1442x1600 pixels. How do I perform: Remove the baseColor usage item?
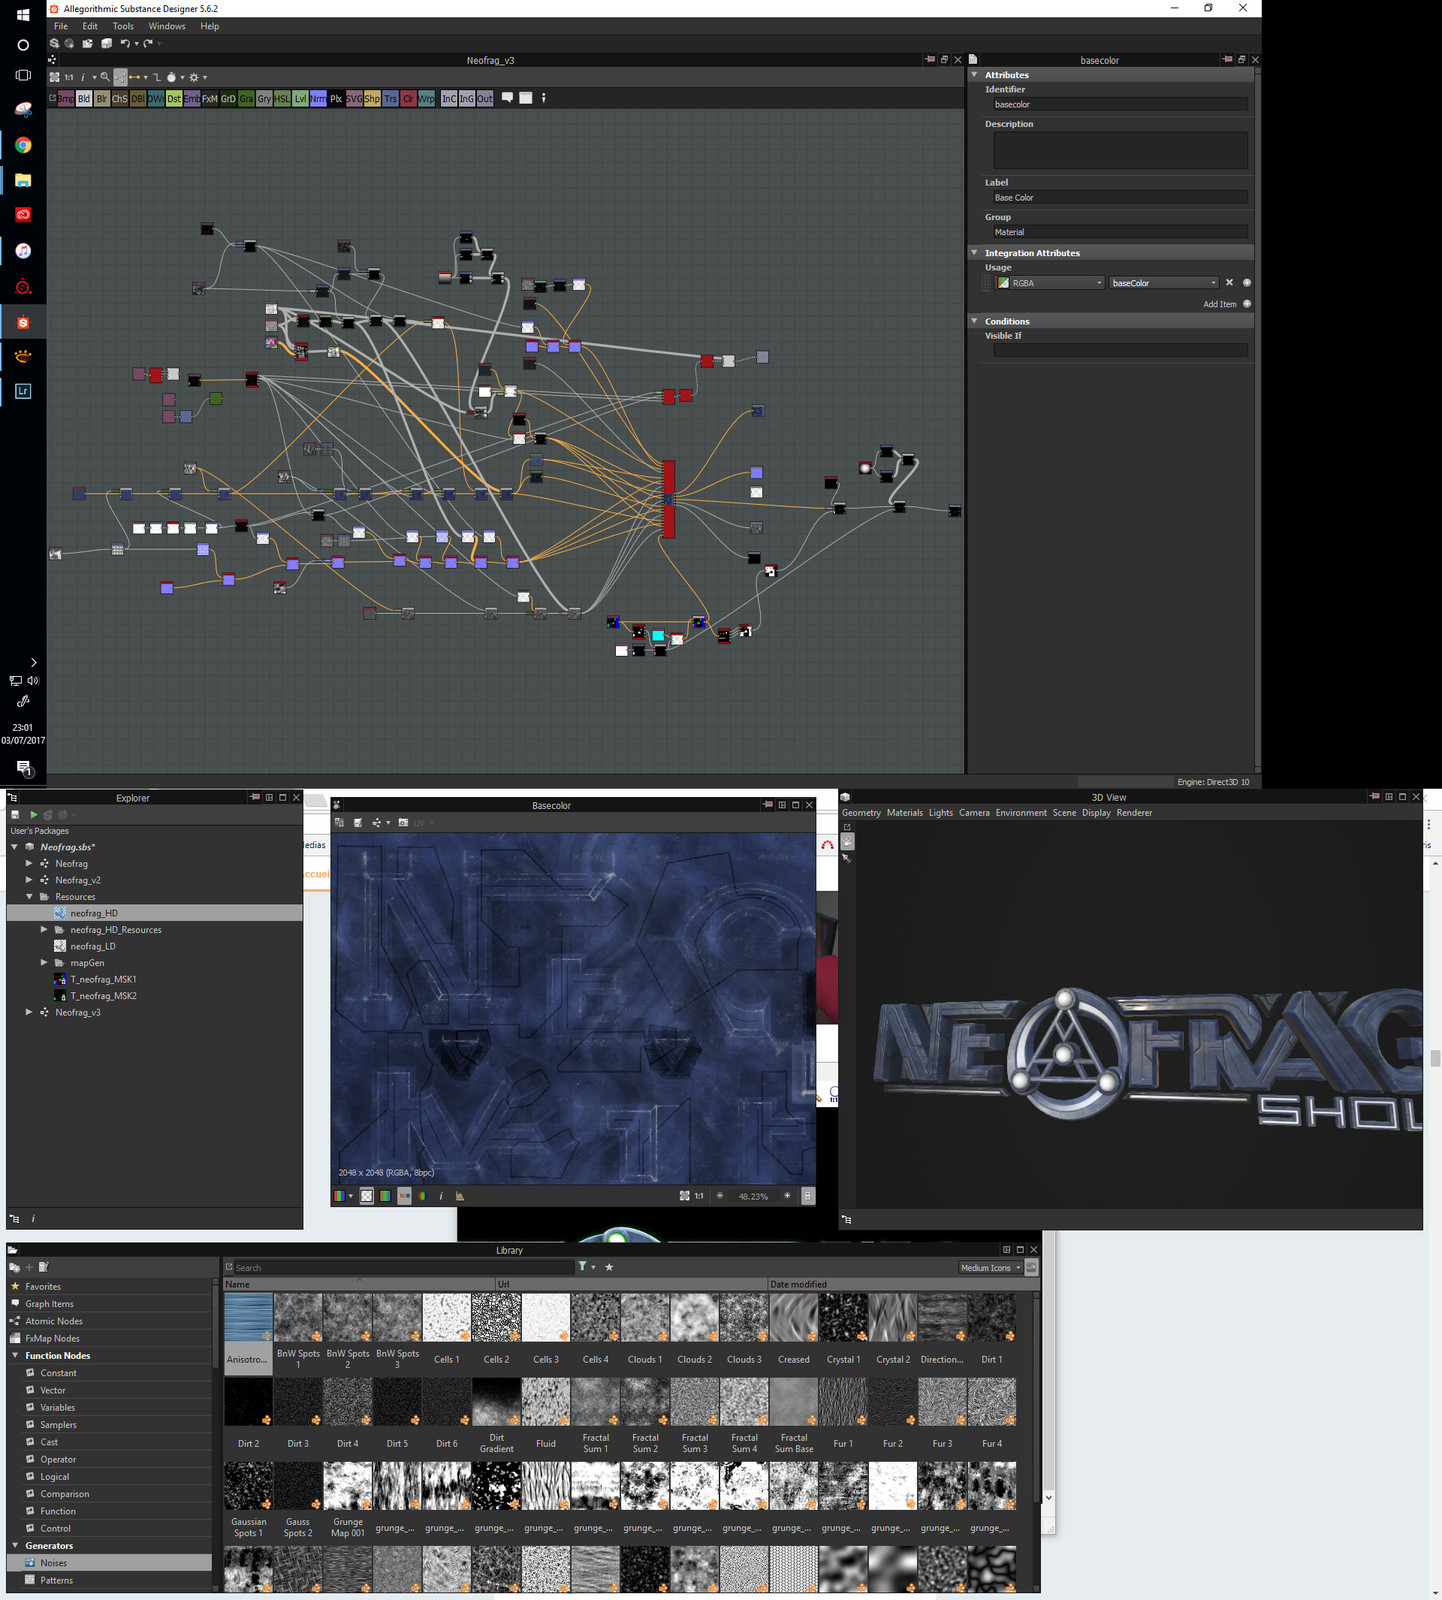1230,283
